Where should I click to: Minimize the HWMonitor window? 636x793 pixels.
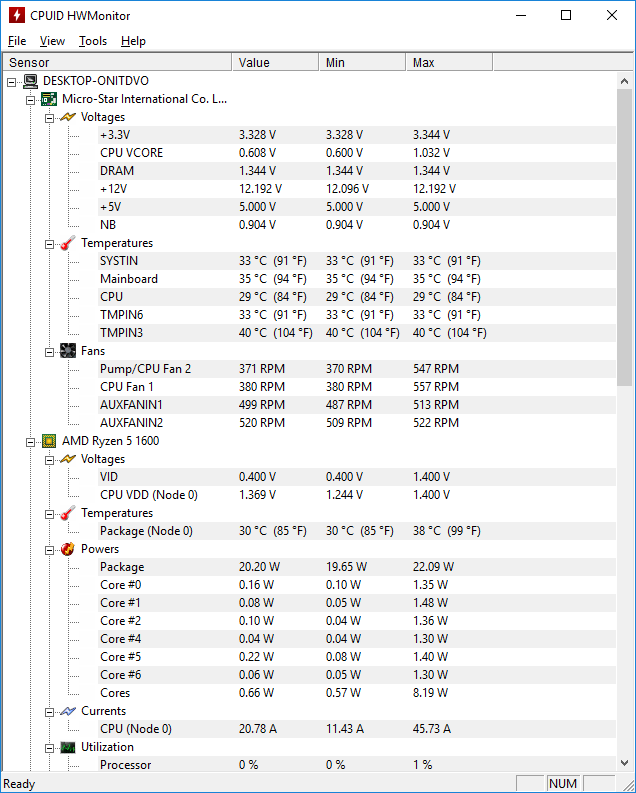pos(521,15)
